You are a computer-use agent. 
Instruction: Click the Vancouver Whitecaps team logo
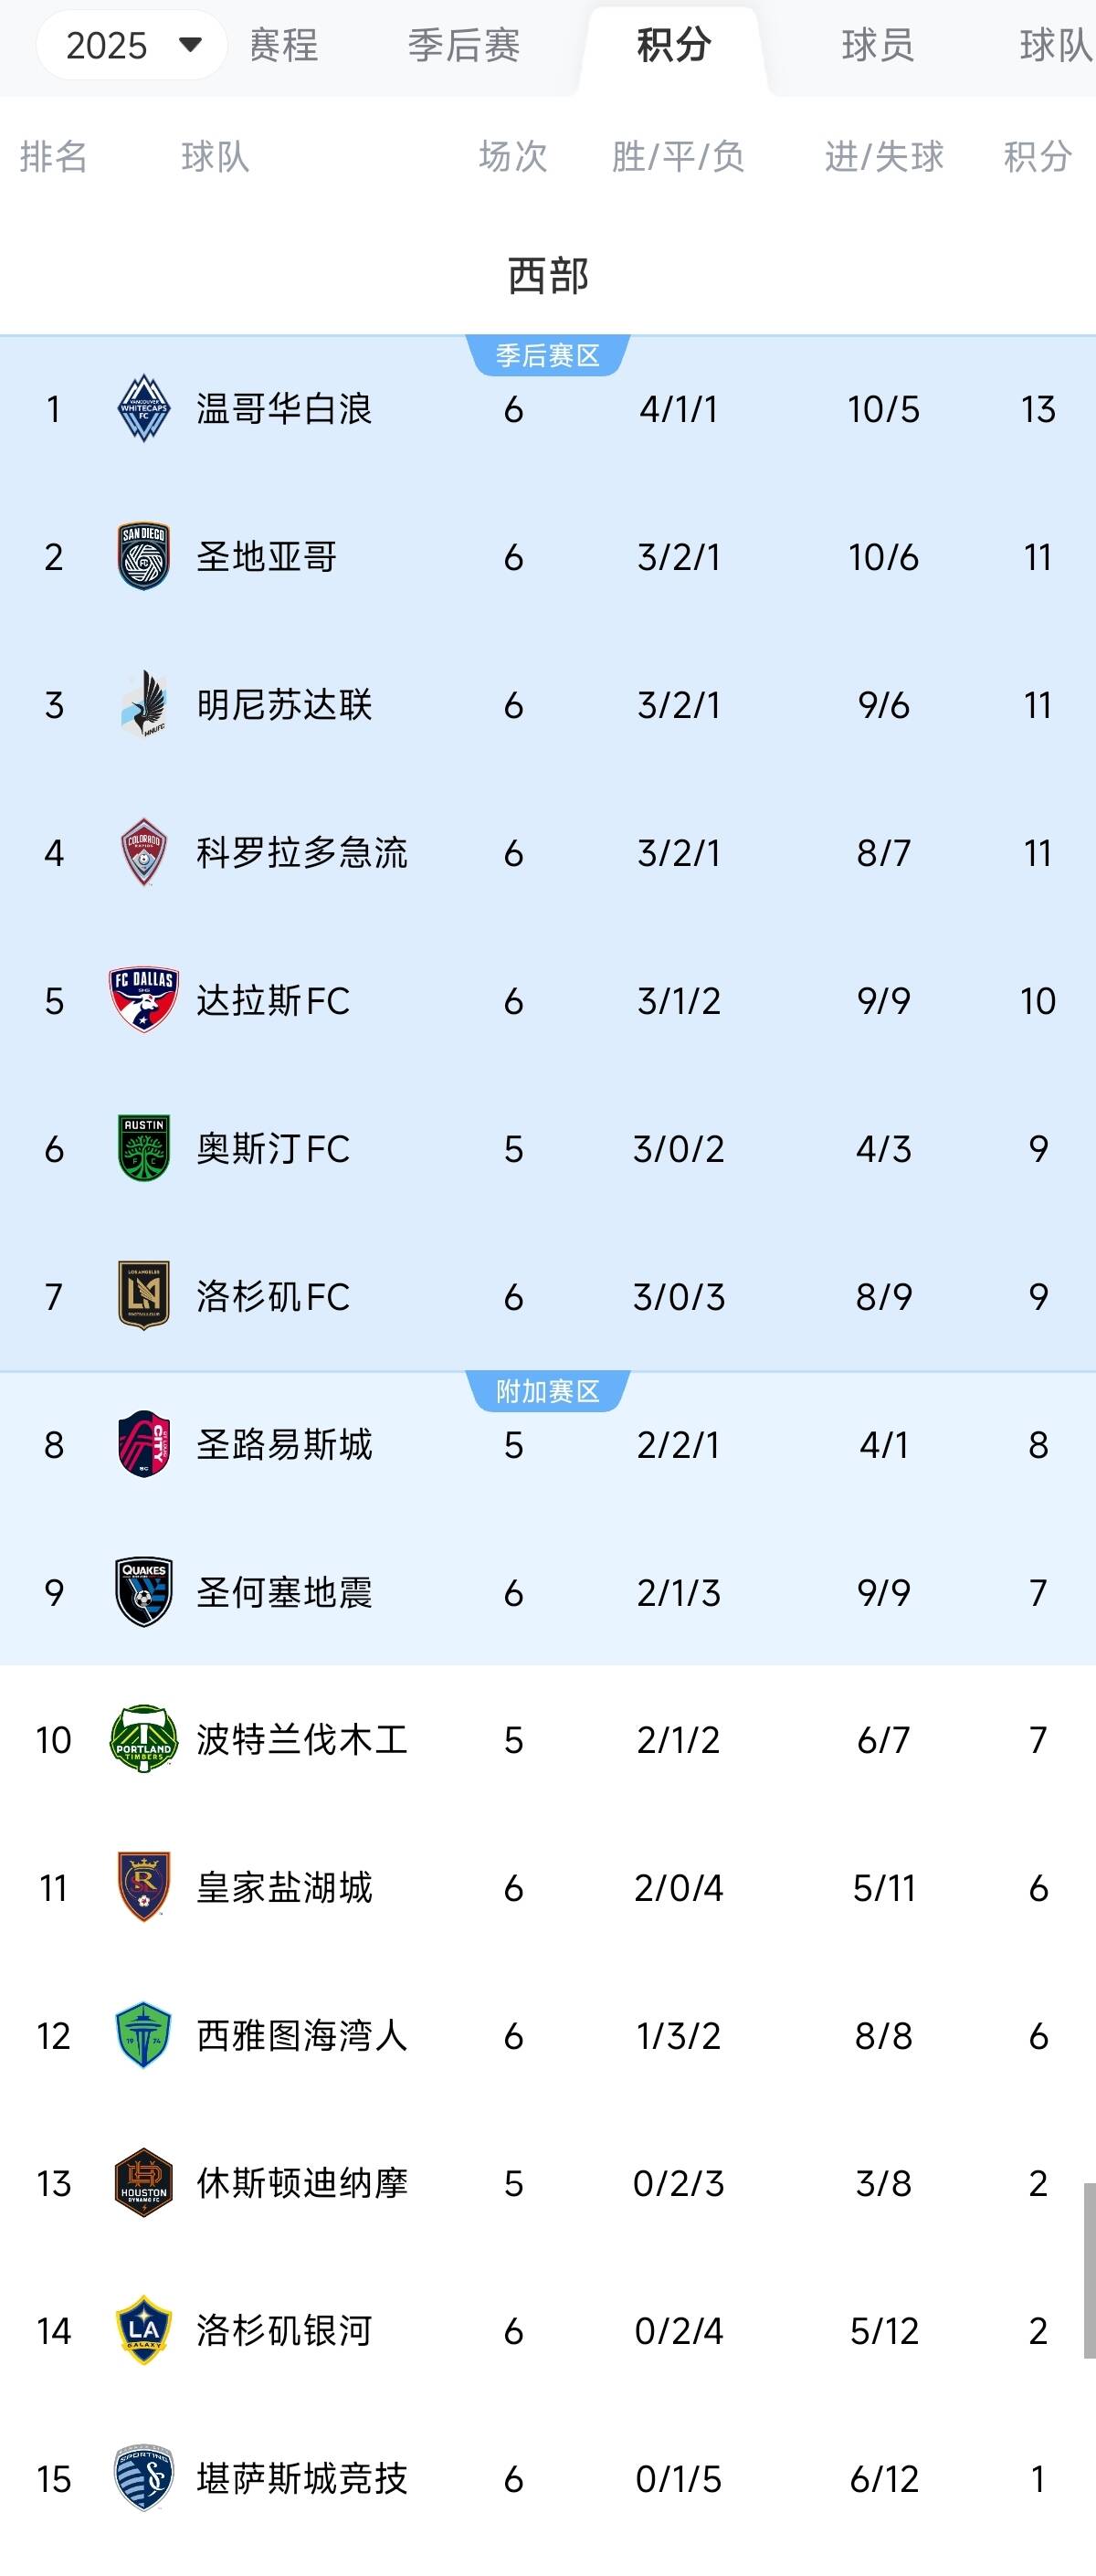pos(143,409)
